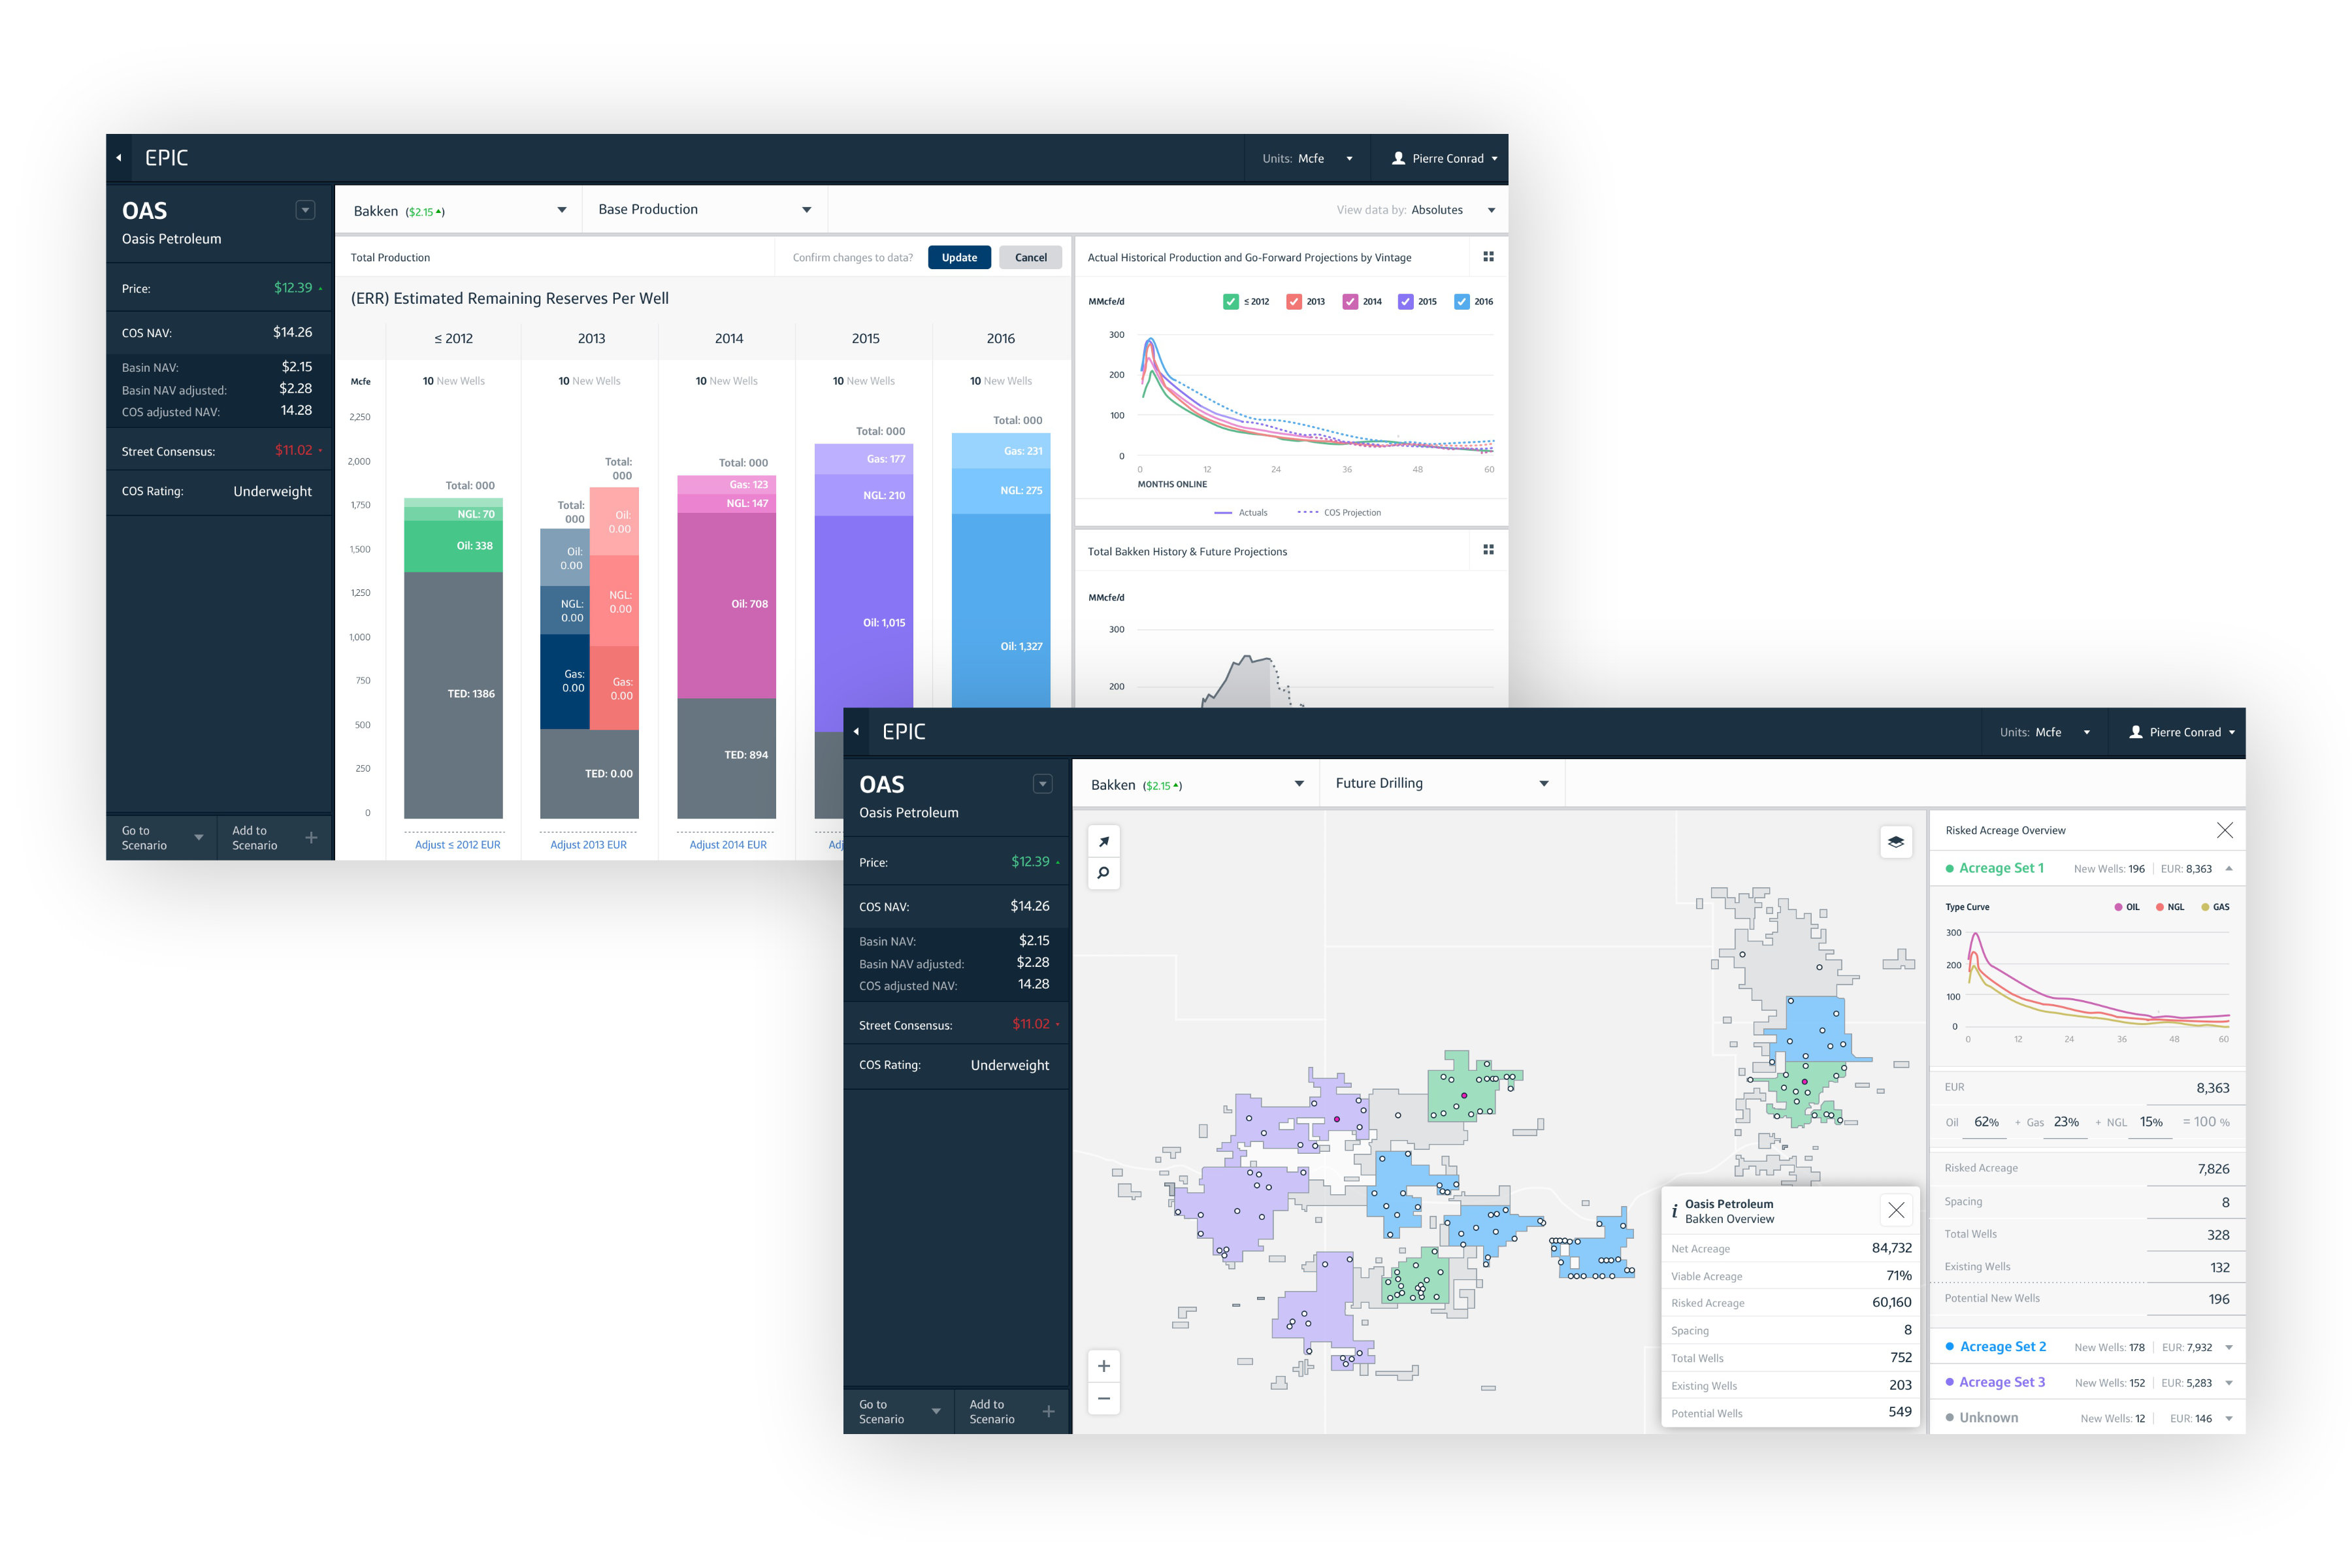Viewport: 2352px width, 1568px height.
Task: Open View data by Absolutes dropdown
Action: [1450, 210]
